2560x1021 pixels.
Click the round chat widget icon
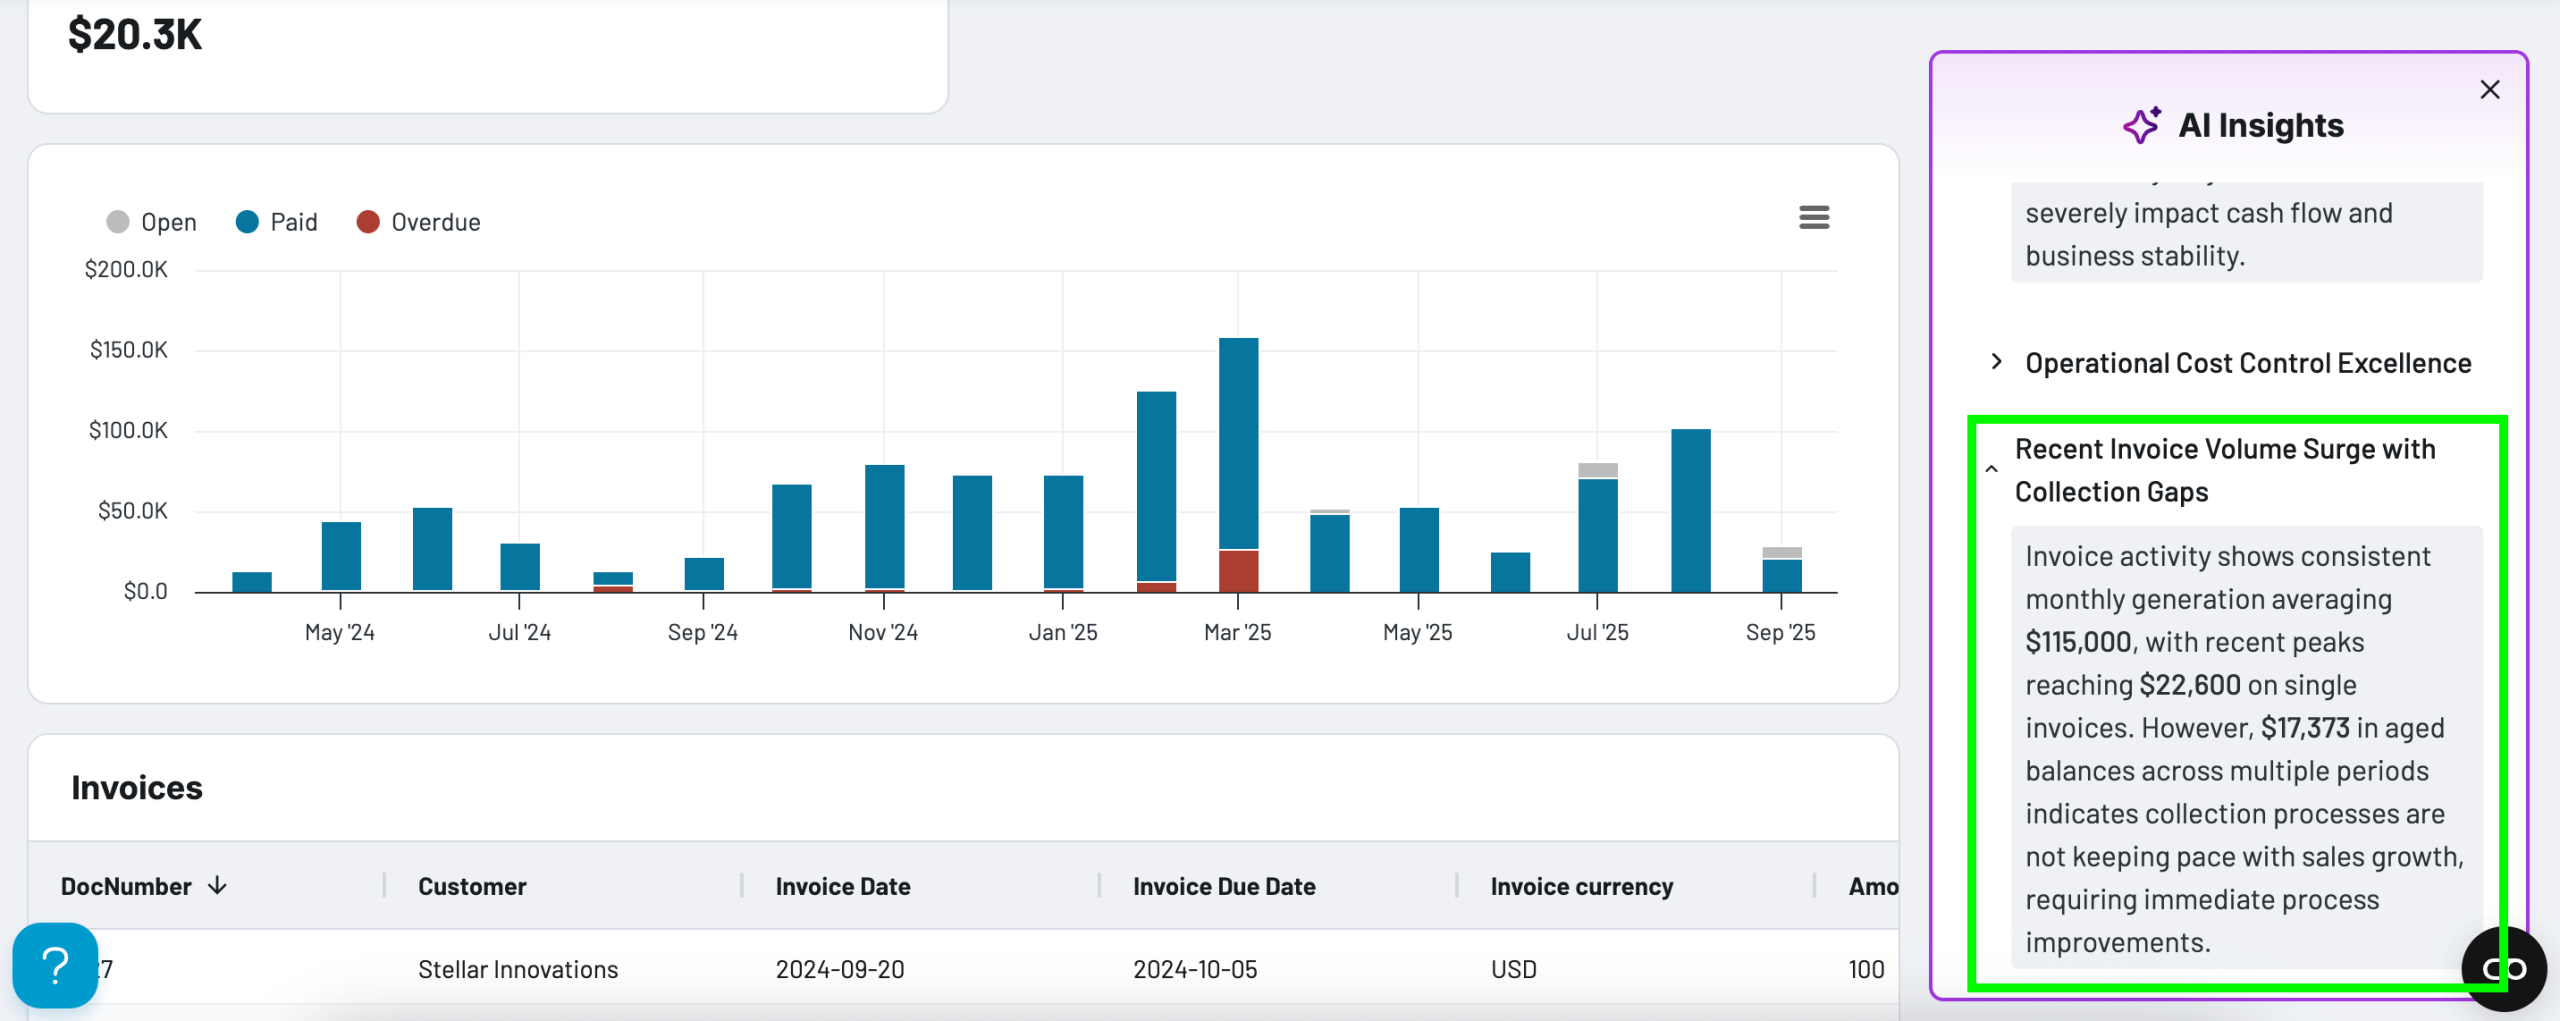(2503, 968)
